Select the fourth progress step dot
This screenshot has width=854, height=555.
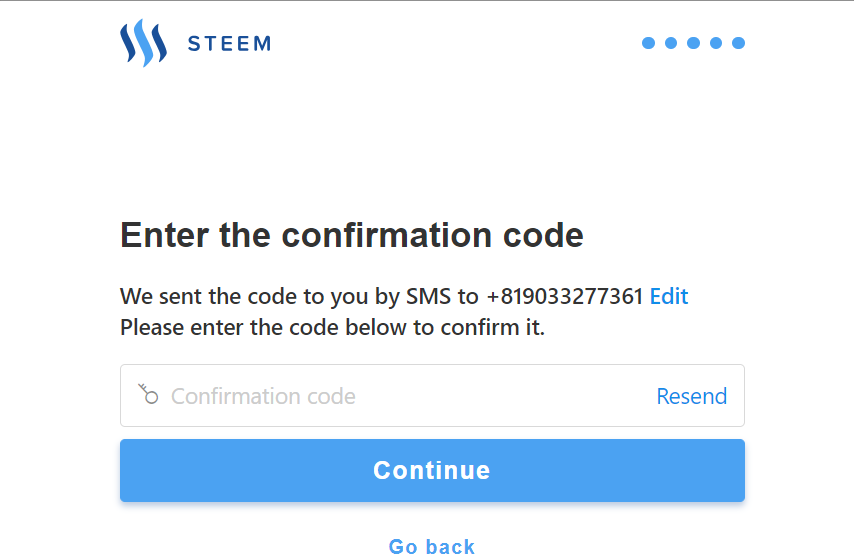click(716, 43)
